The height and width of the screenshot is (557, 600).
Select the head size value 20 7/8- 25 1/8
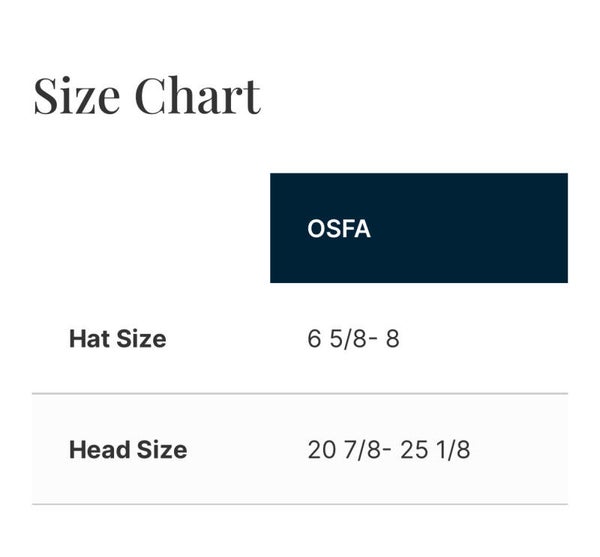tap(388, 450)
